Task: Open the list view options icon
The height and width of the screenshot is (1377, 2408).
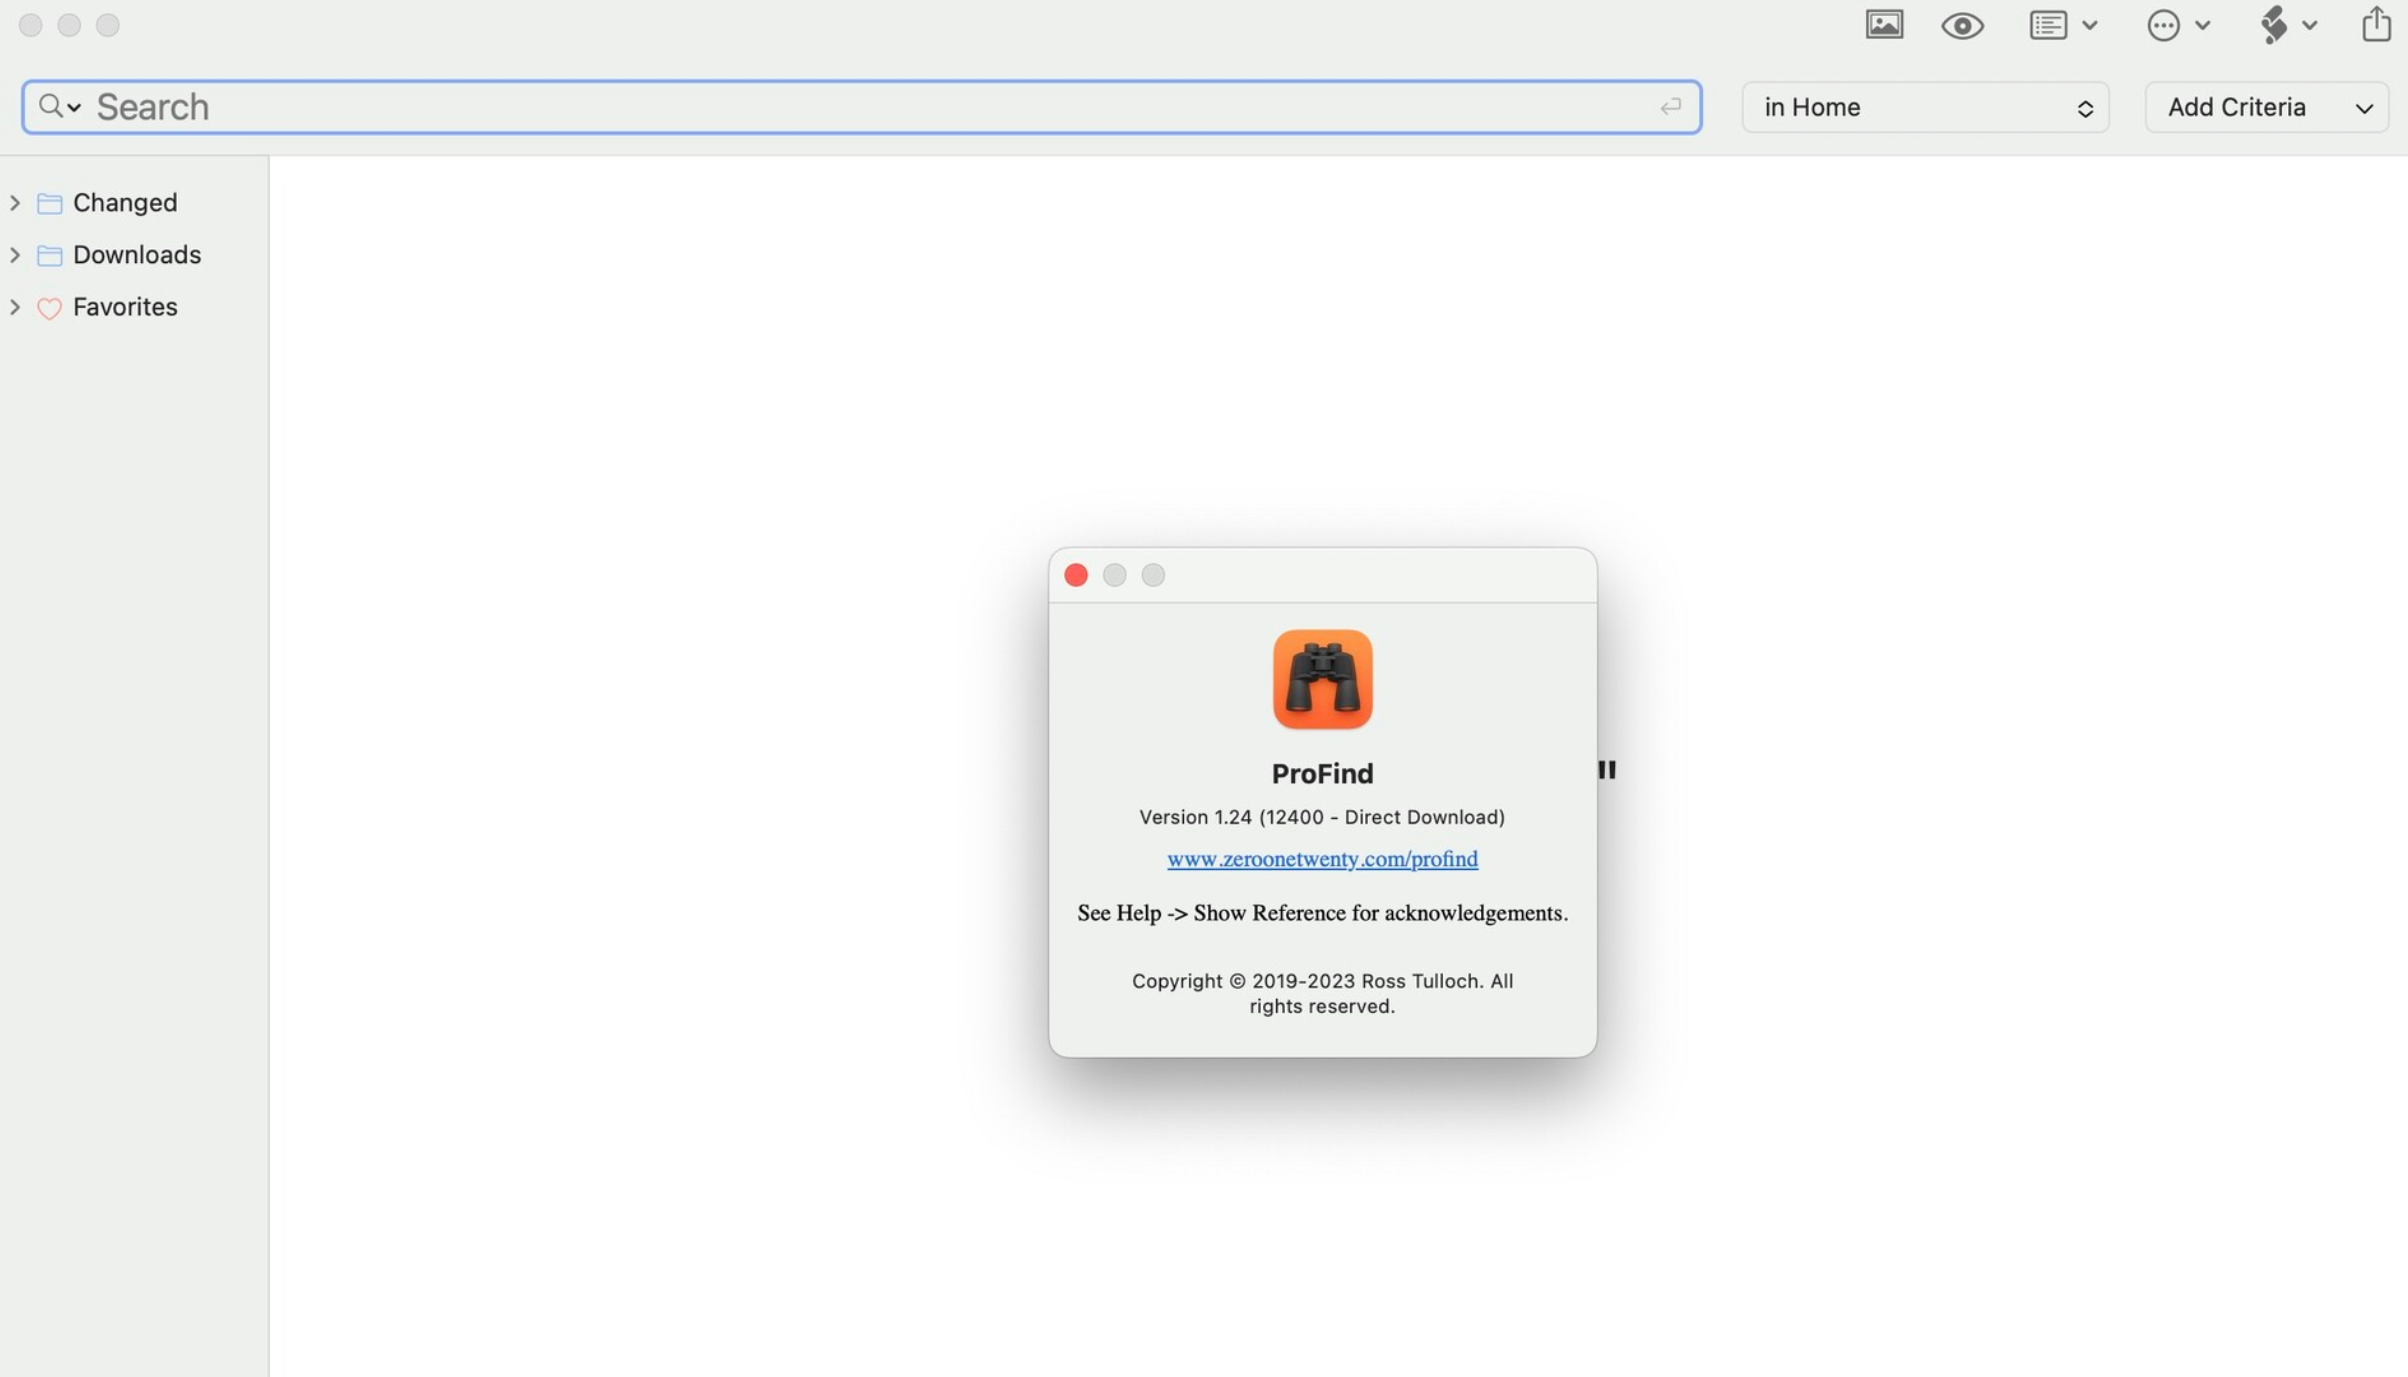Action: click(2047, 25)
